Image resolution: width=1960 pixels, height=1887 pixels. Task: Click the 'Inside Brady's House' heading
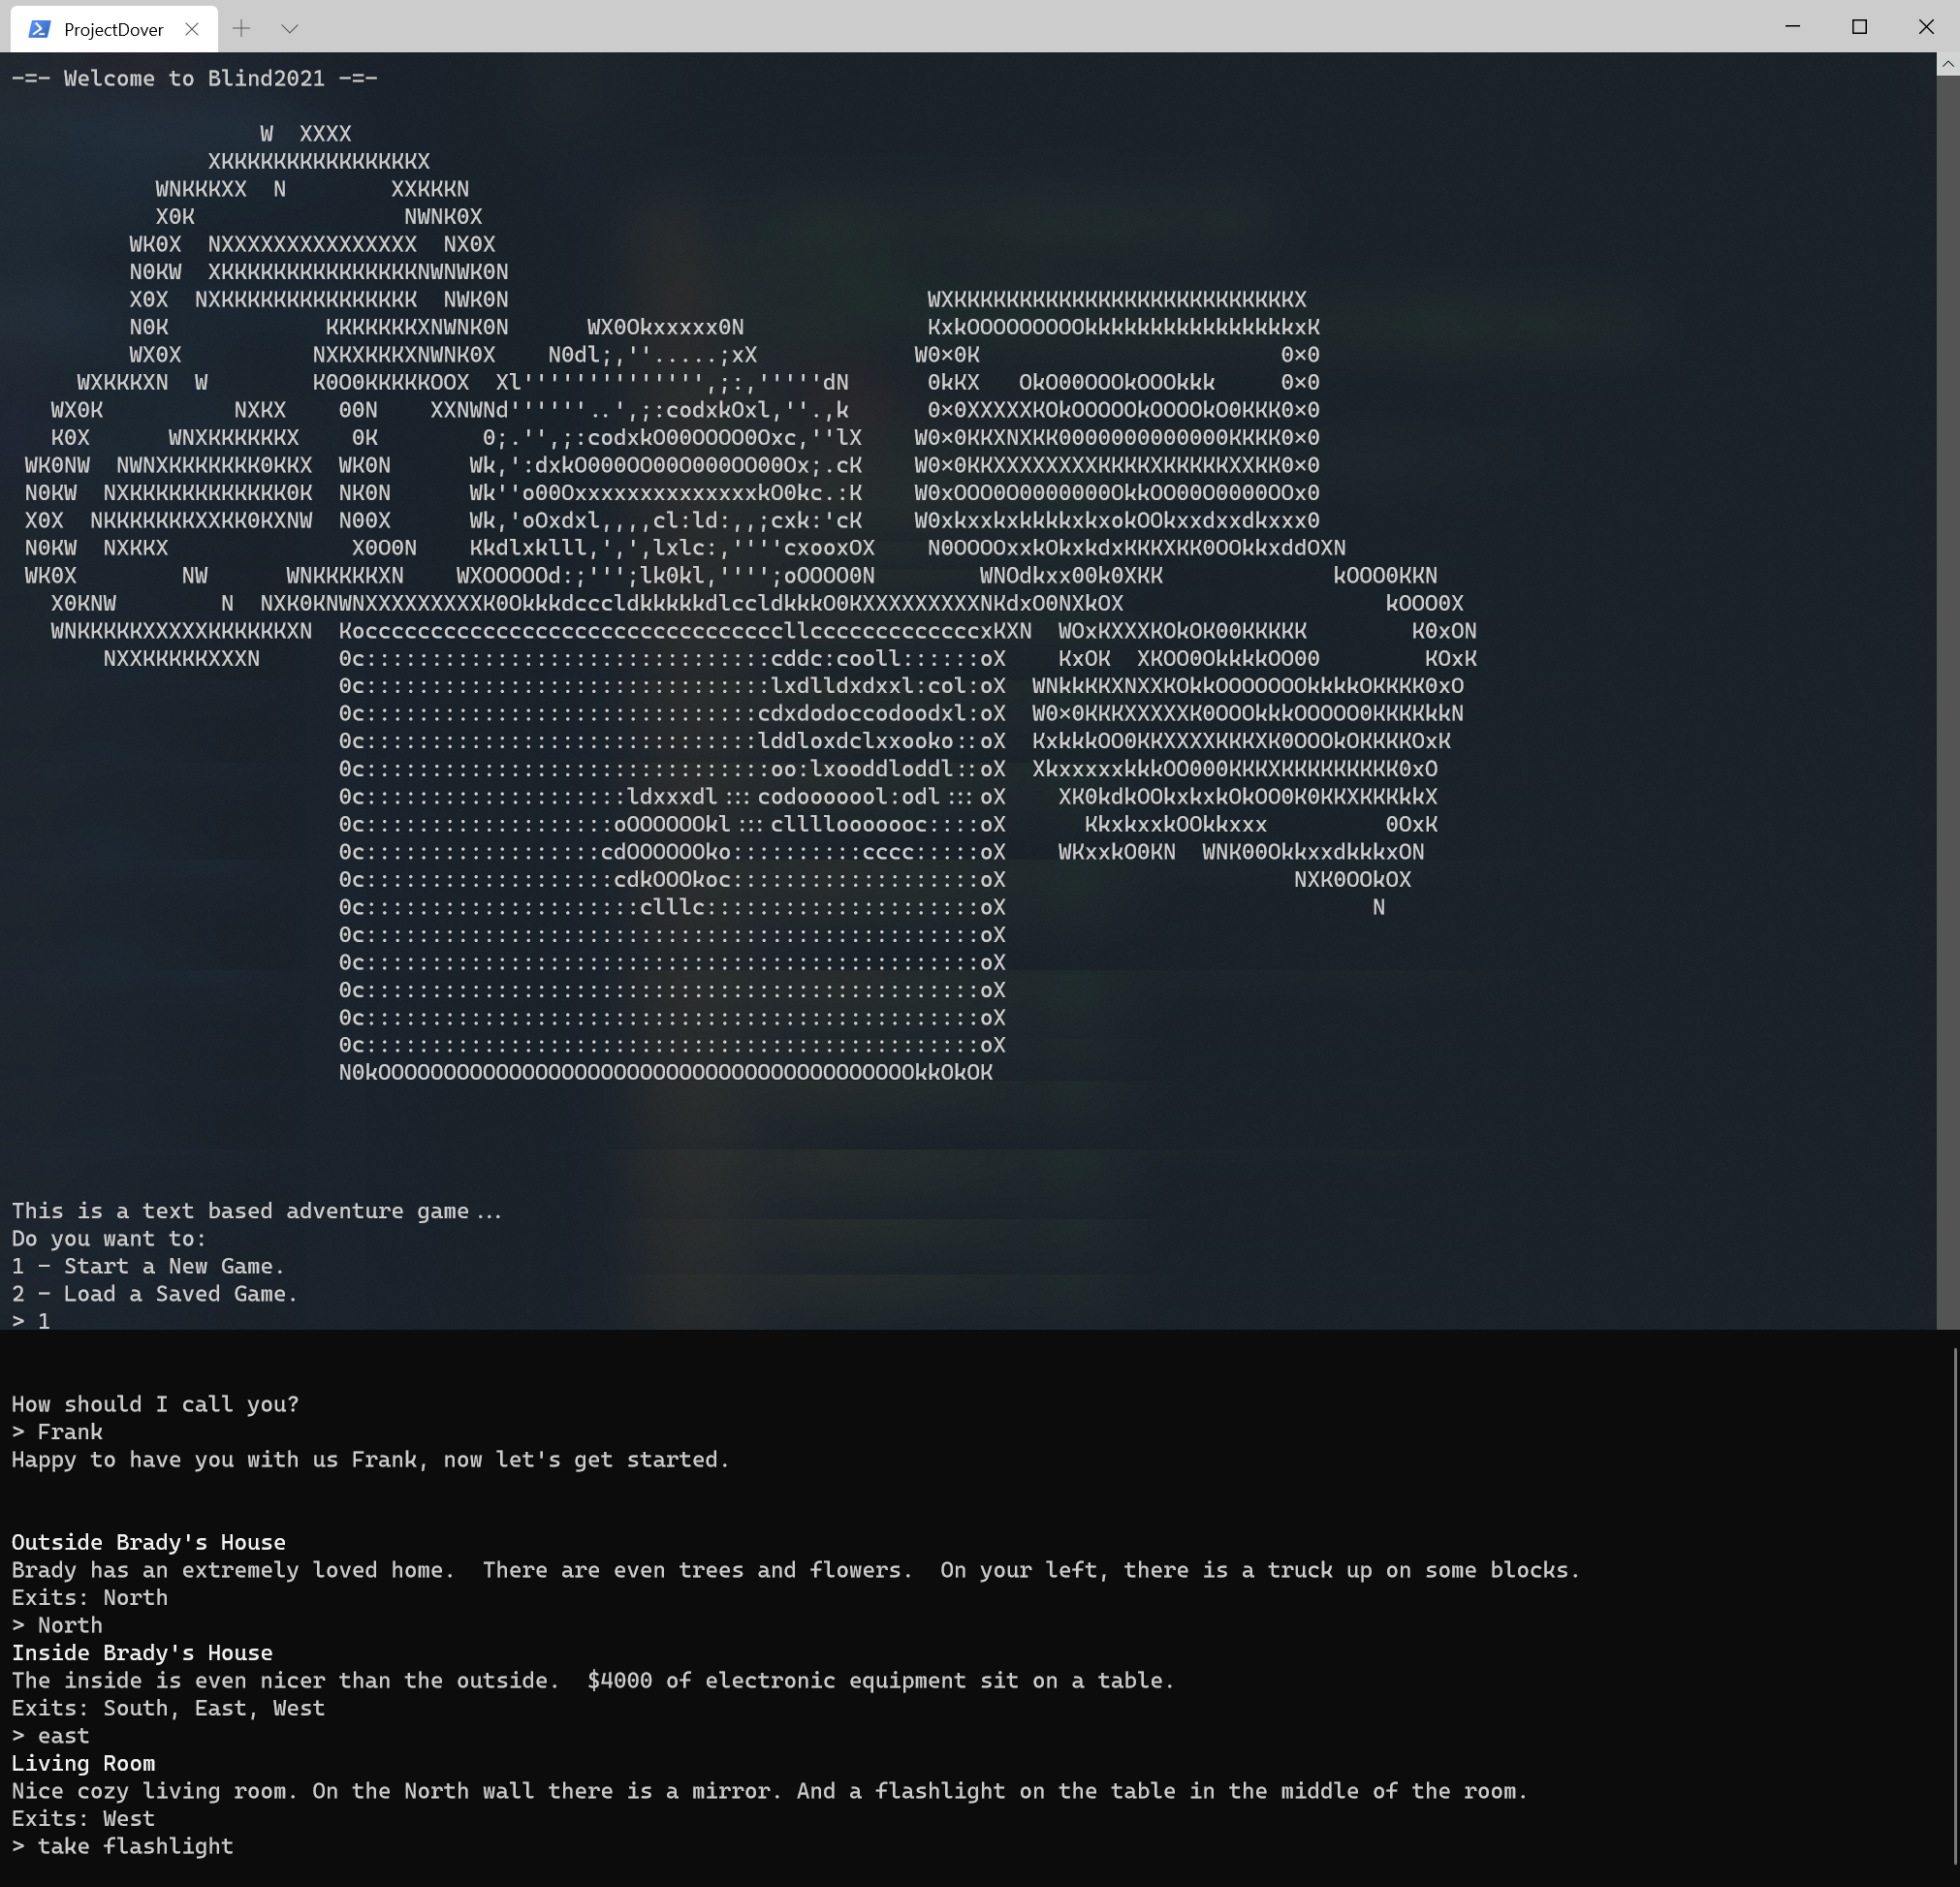(x=142, y=1652)
